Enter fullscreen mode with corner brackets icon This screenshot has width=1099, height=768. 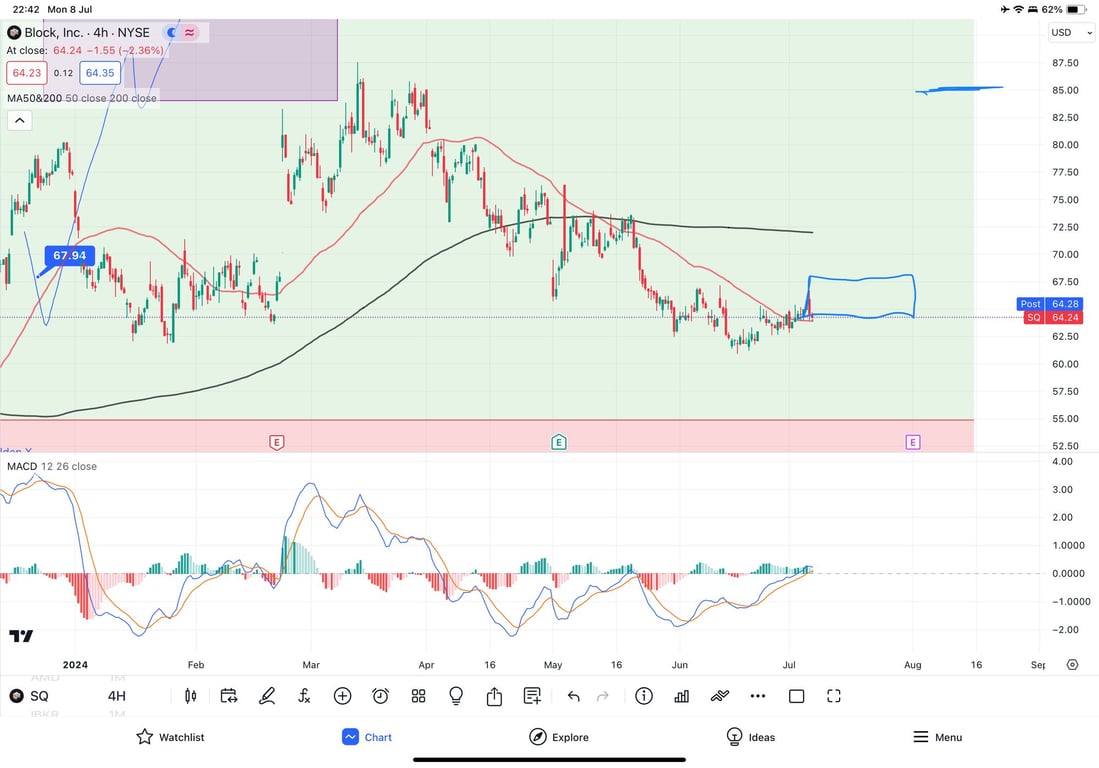click(833, 696)
